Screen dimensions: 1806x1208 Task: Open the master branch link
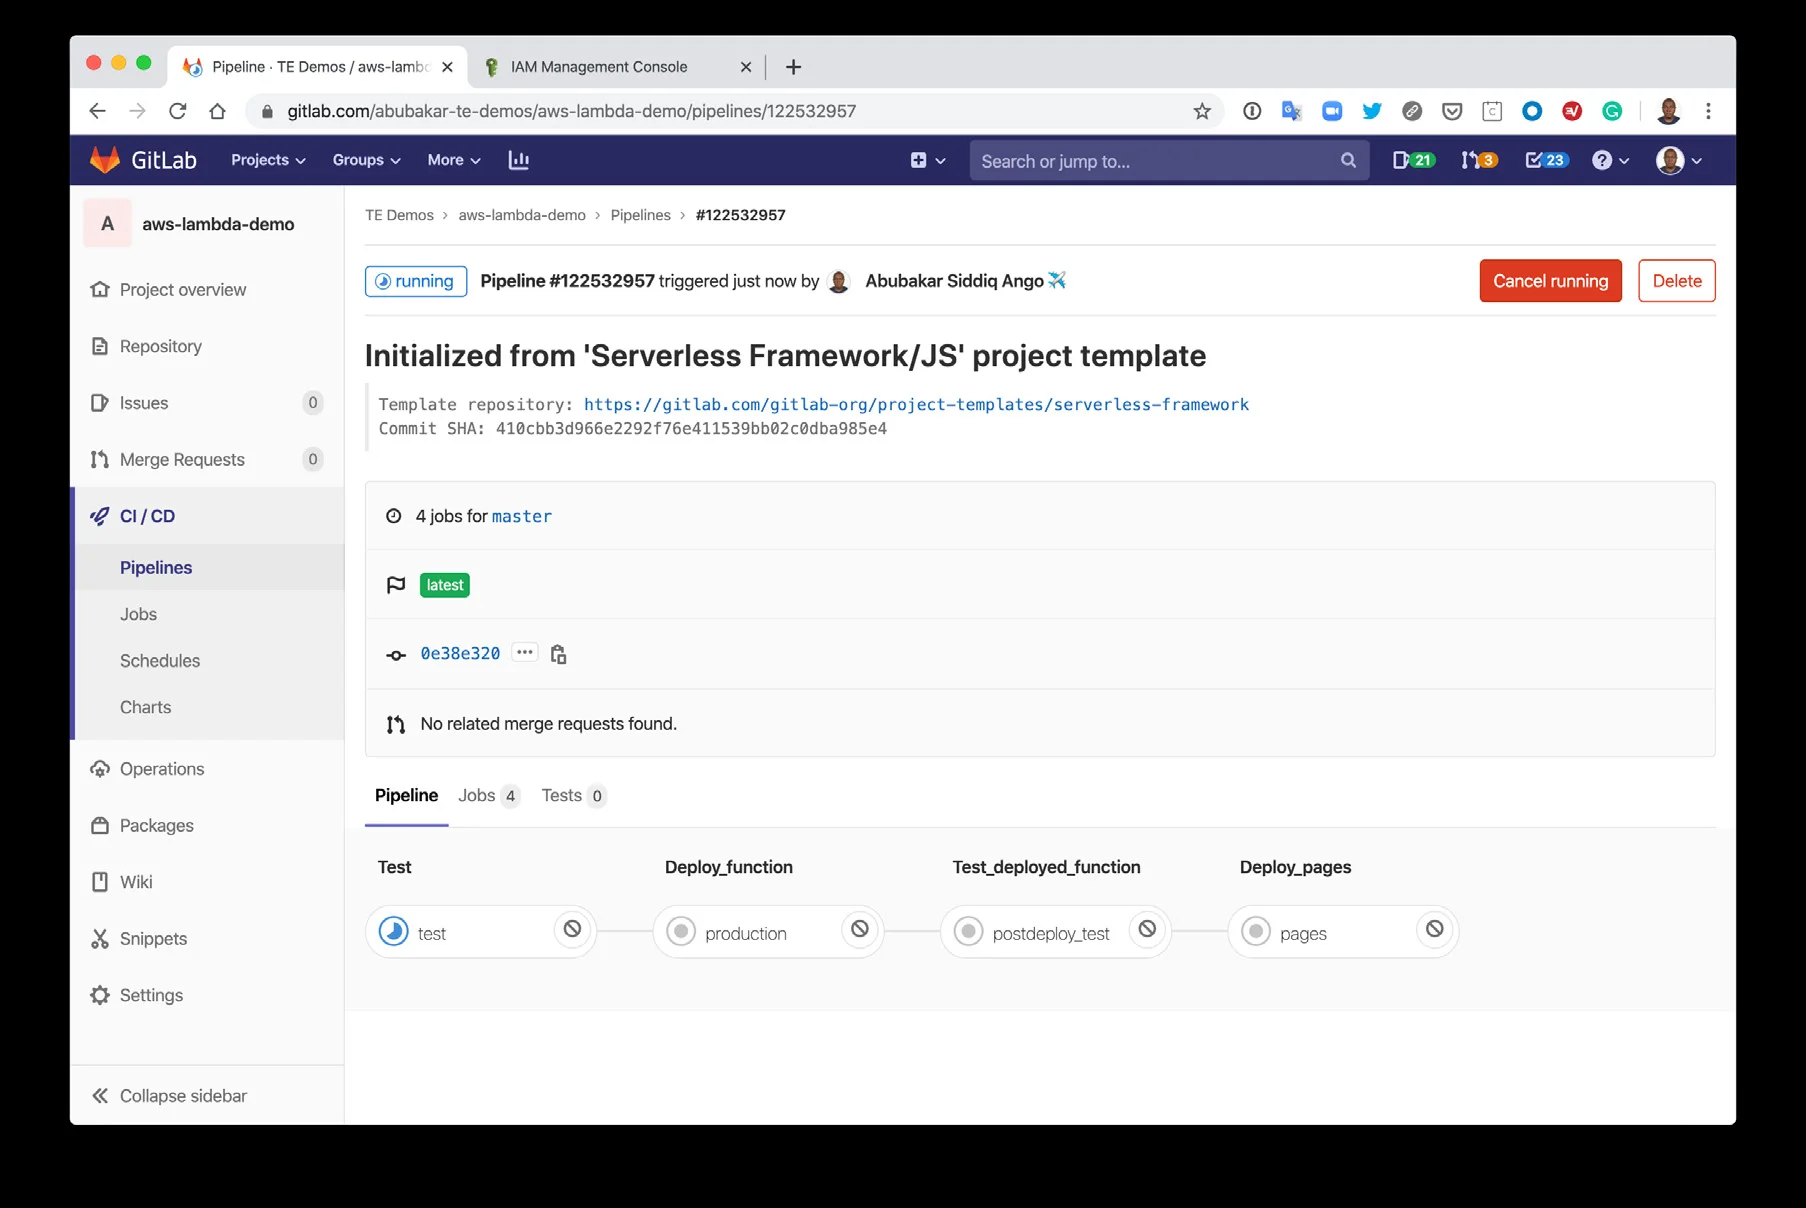pos(521,516)
